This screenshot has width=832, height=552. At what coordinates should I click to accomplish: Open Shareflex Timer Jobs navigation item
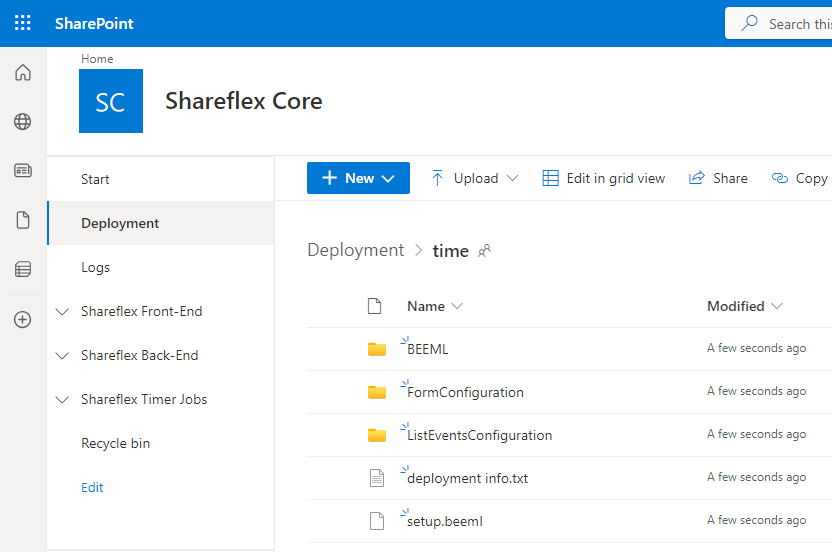coord(144,399)
